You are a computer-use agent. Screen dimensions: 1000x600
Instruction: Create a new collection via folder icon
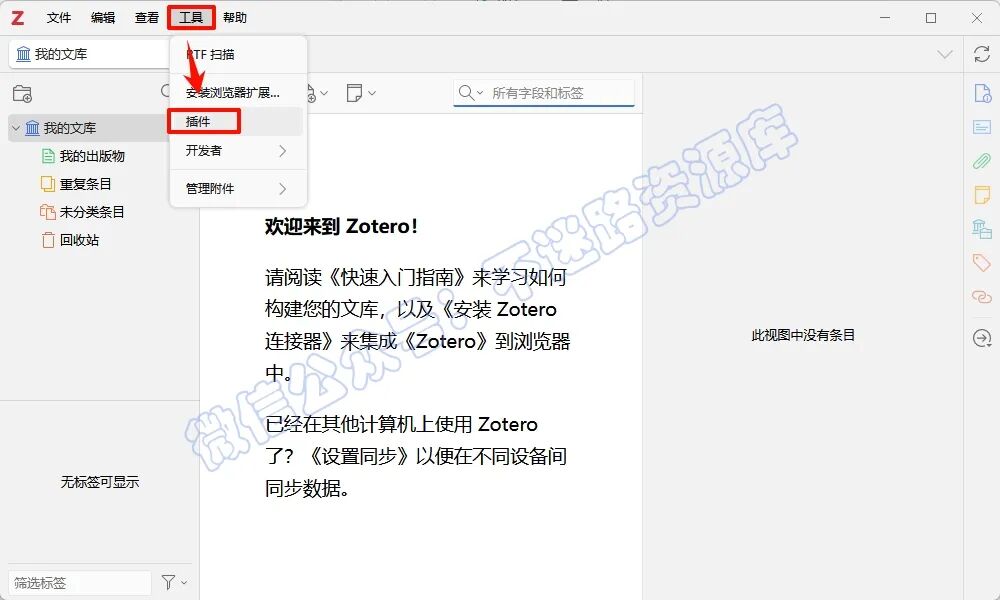click(x=22, y=94)
